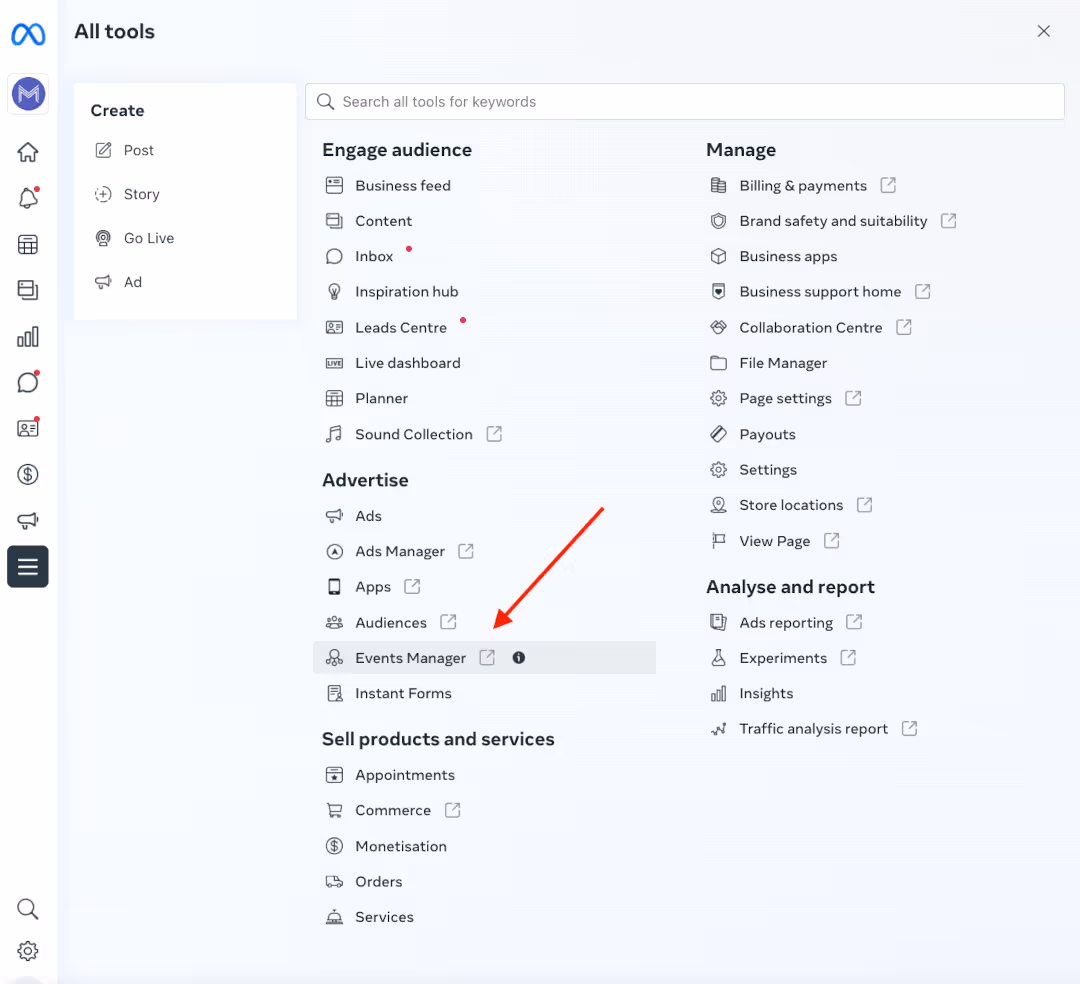Select Go Live in Create

coord(134,238)
